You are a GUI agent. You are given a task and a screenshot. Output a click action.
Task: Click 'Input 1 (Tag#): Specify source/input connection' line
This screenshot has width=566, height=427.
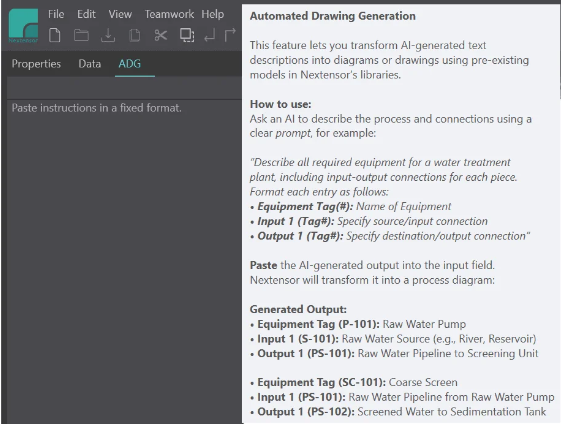tap(369, 221)
